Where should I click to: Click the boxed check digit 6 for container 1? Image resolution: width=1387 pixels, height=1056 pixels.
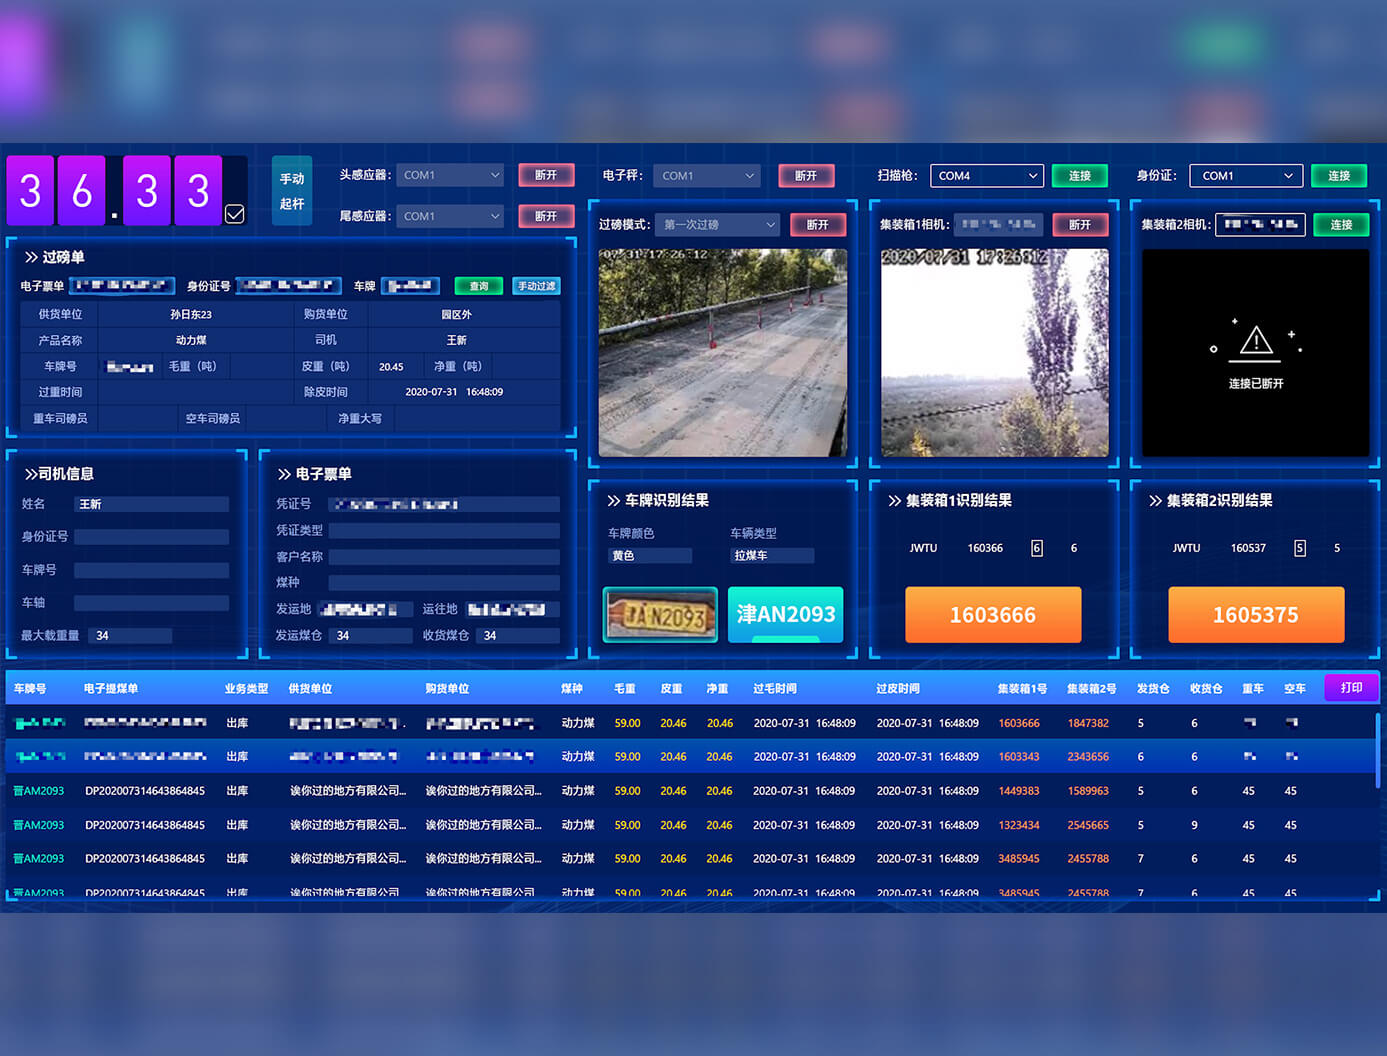pyautogui.click(x=1036, y=548)
